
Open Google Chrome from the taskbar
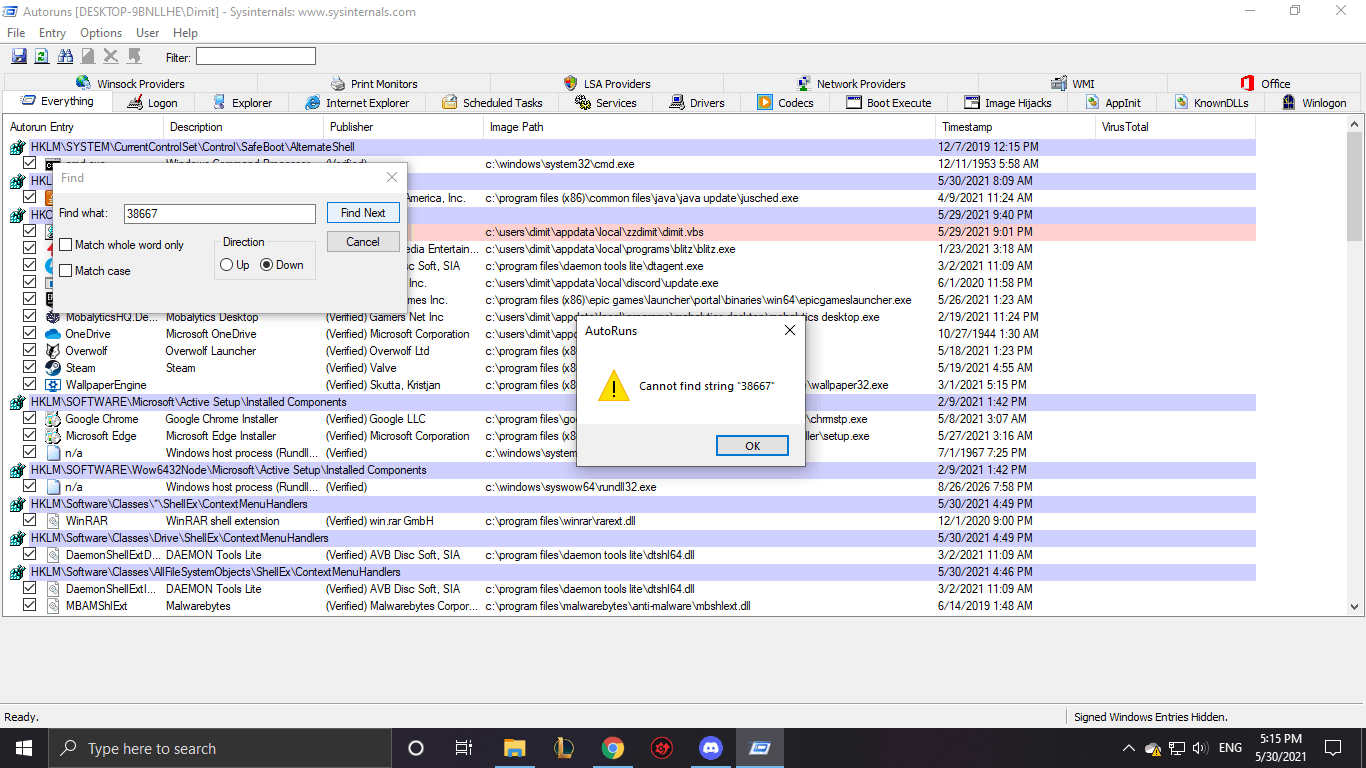[613, 748]
